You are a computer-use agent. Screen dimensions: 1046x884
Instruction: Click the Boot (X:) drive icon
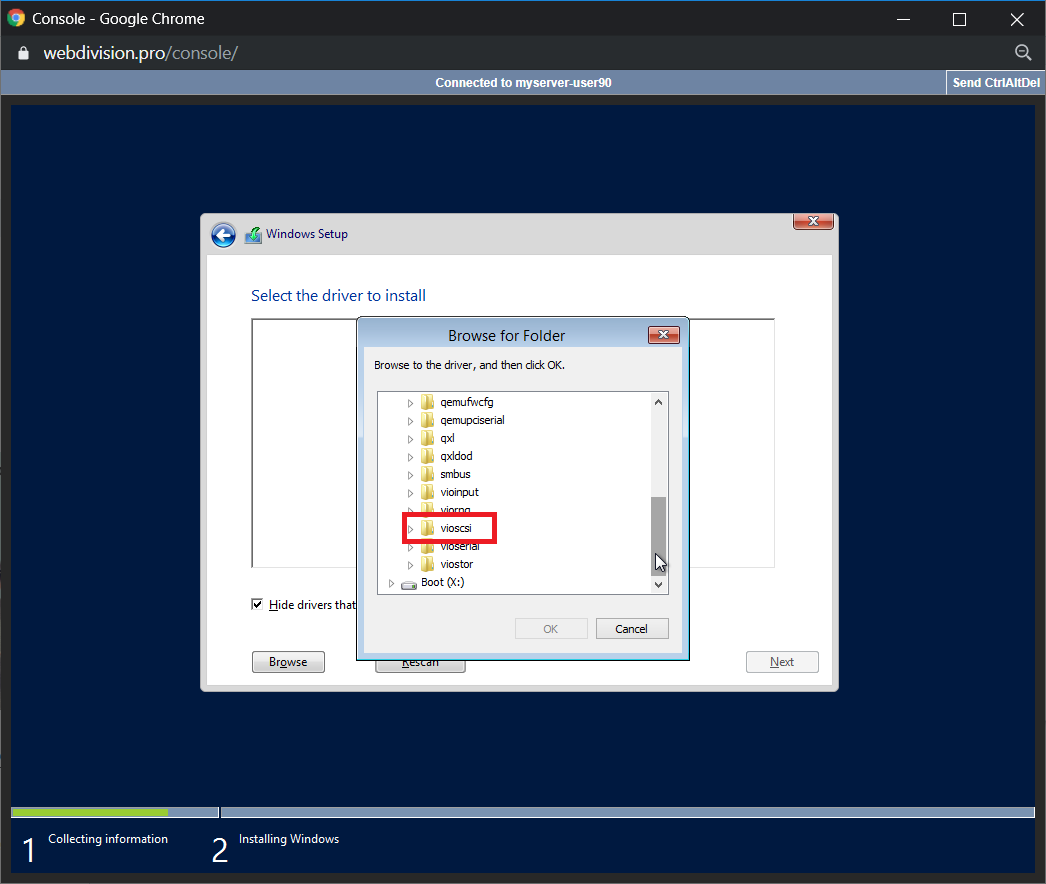pos(408,583)
